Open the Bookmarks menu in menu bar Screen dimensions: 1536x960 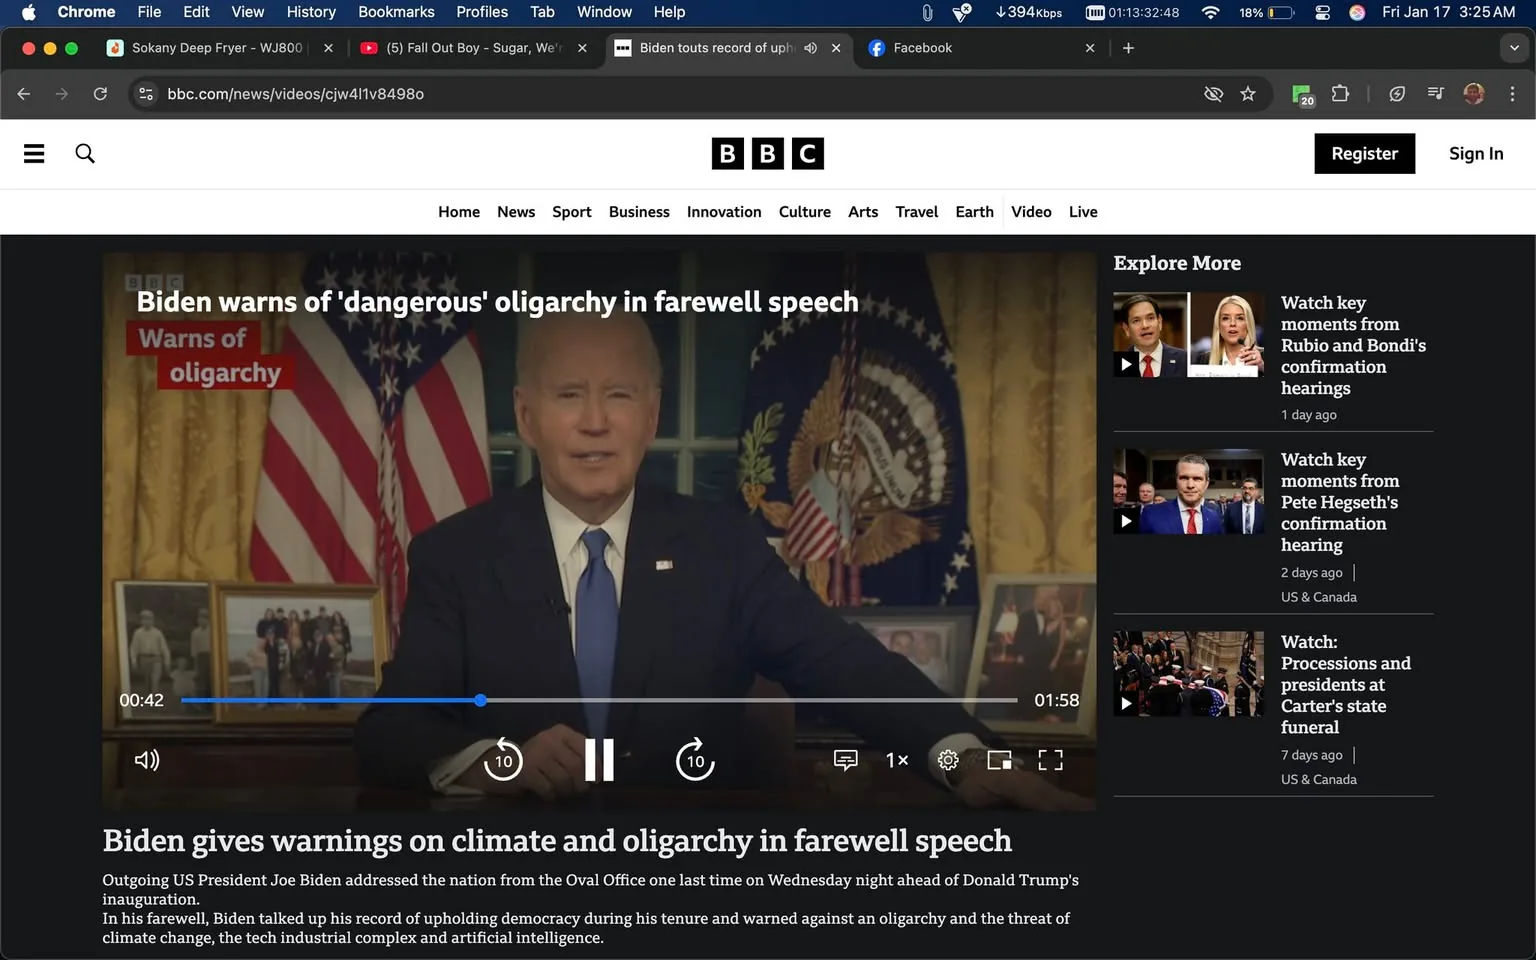click(x=396, y=12)
